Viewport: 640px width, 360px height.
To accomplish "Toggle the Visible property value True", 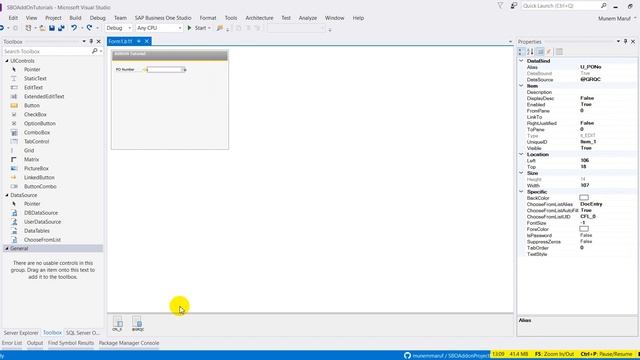I will (x=586, y=148).
